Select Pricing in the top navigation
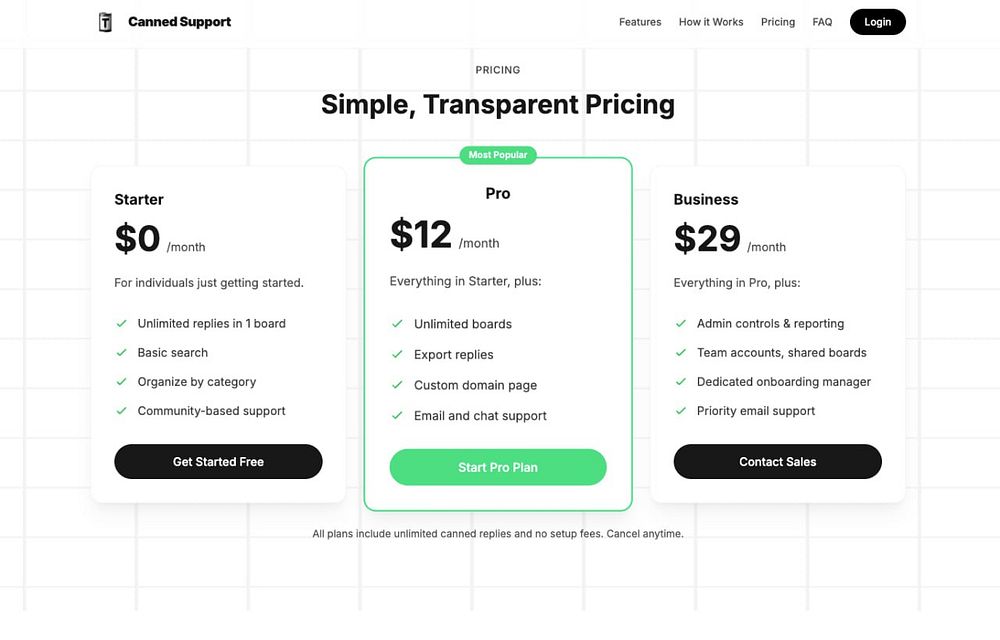Screen dimensions: 1000x640 click(x=778, y=22)
